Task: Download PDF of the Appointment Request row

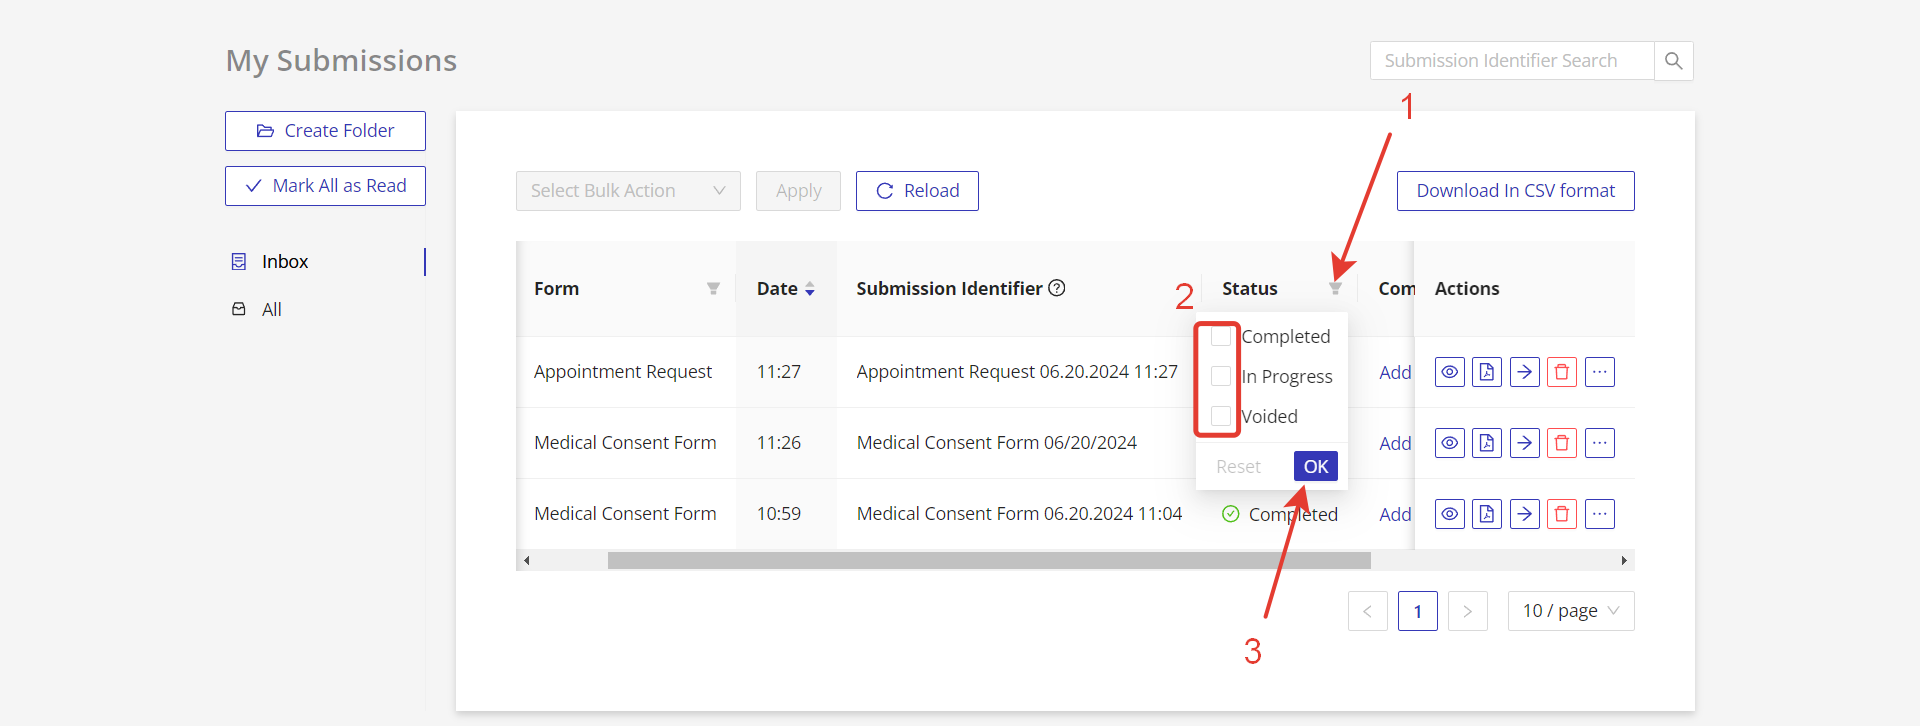Action: (1486, 372)
